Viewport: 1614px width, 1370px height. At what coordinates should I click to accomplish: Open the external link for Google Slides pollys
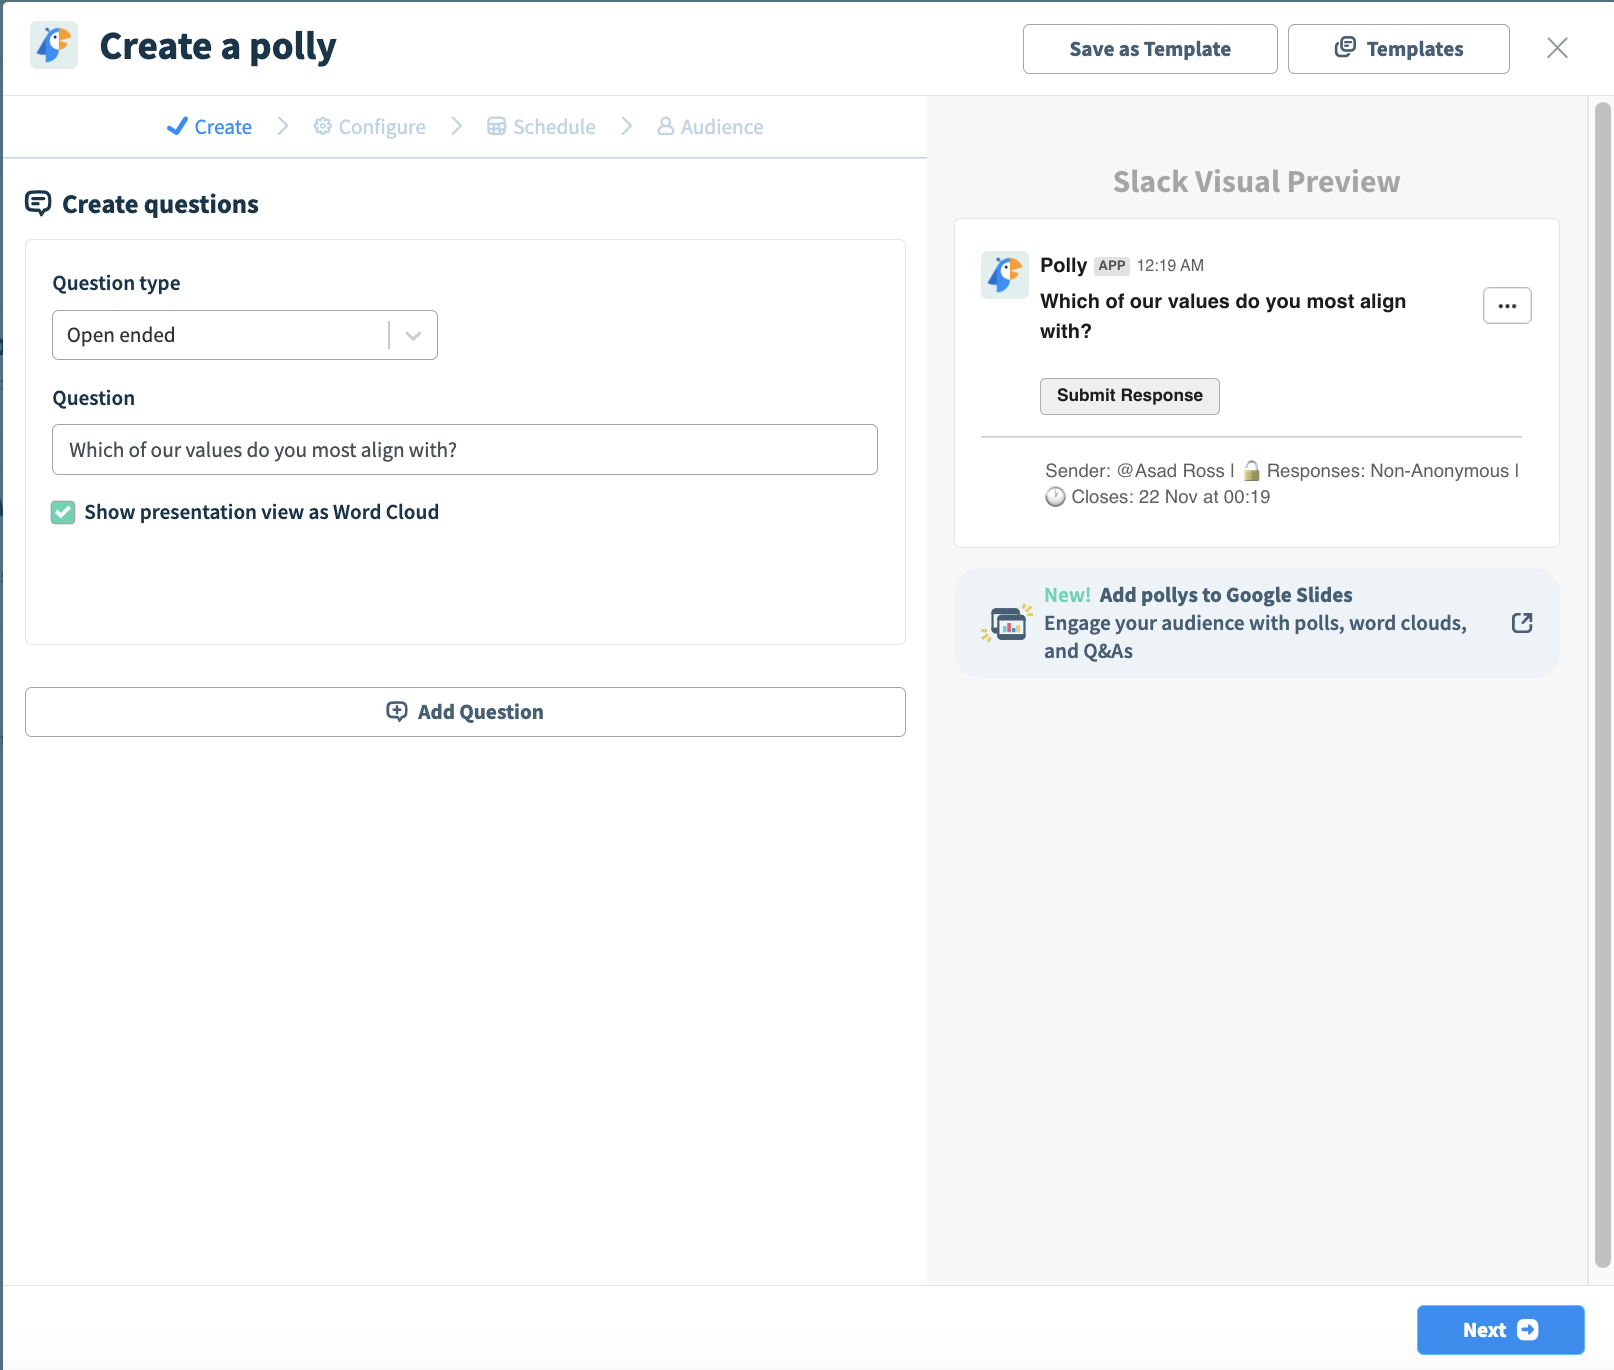pyautogui.click(x=1522, y=622)
